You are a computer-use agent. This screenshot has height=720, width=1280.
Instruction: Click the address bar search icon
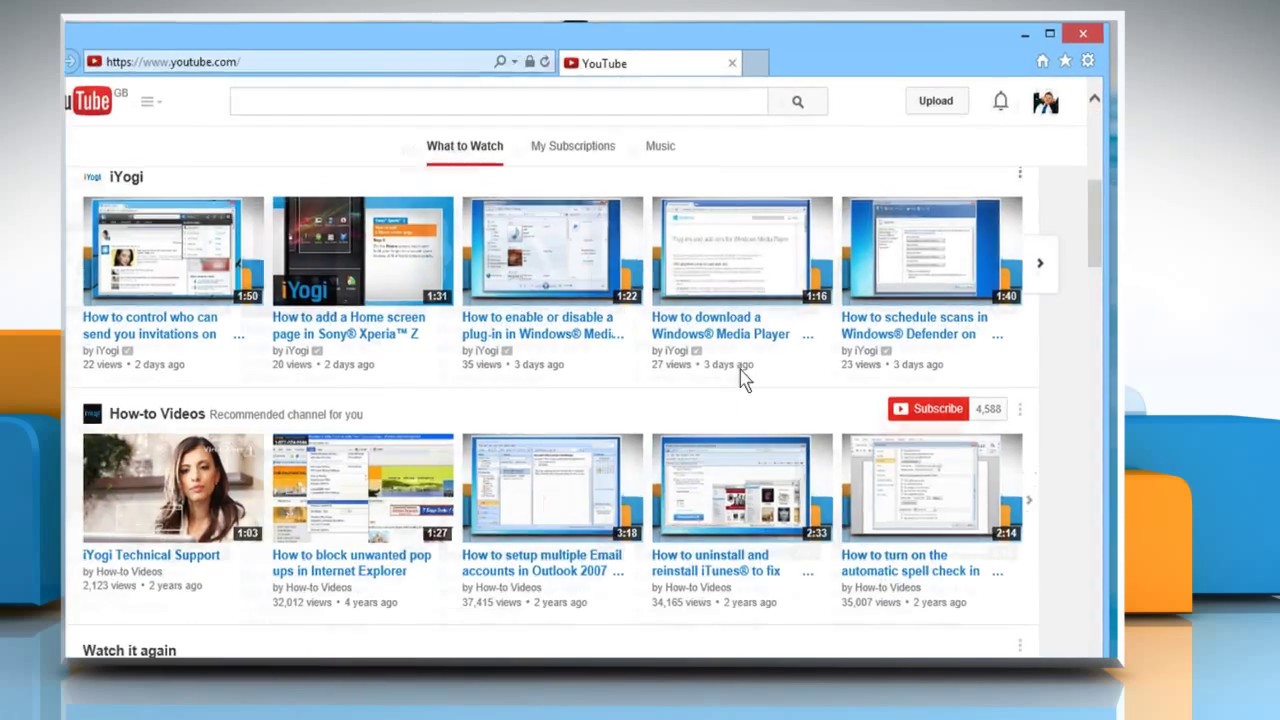[500, 62]
